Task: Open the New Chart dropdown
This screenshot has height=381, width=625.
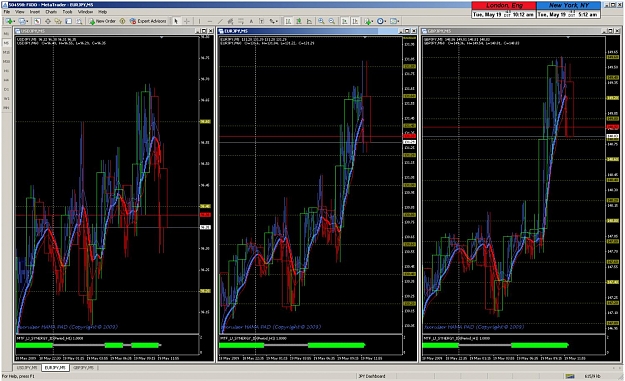Action: pos(10,21)
